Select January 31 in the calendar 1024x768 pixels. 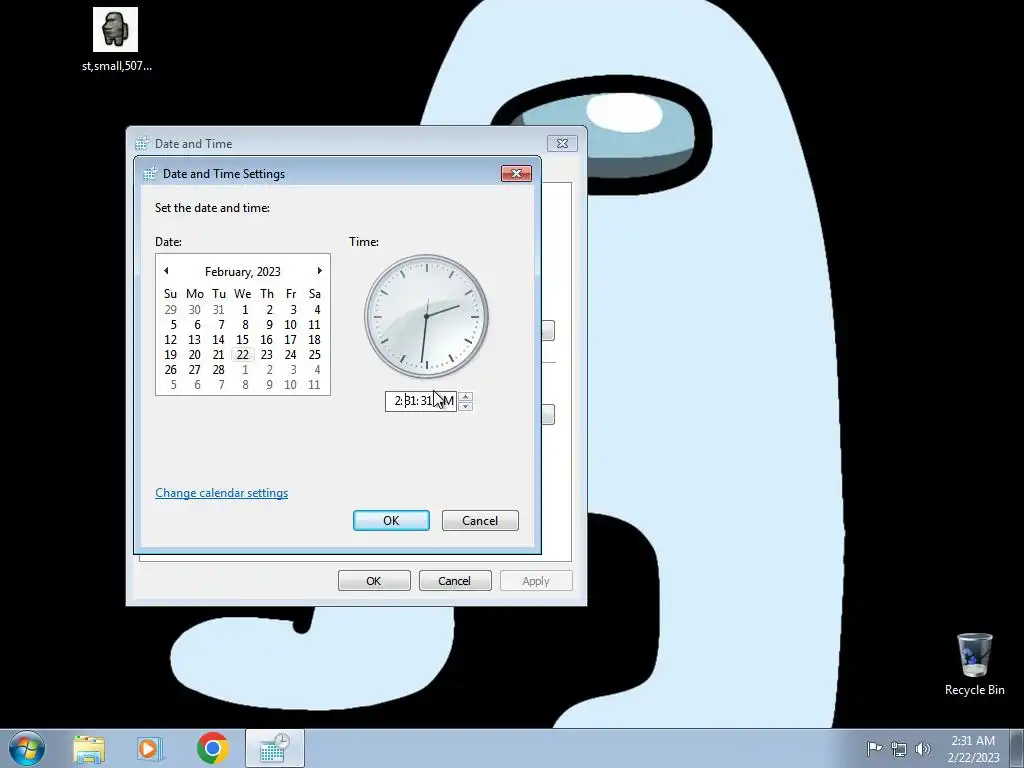(218, 310)
